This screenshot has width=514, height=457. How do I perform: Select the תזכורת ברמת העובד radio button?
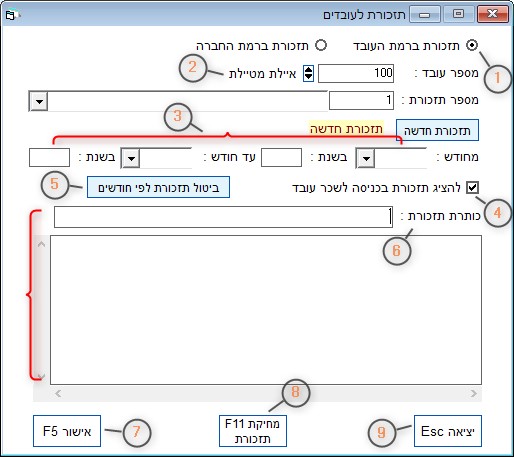coord(472,45)
